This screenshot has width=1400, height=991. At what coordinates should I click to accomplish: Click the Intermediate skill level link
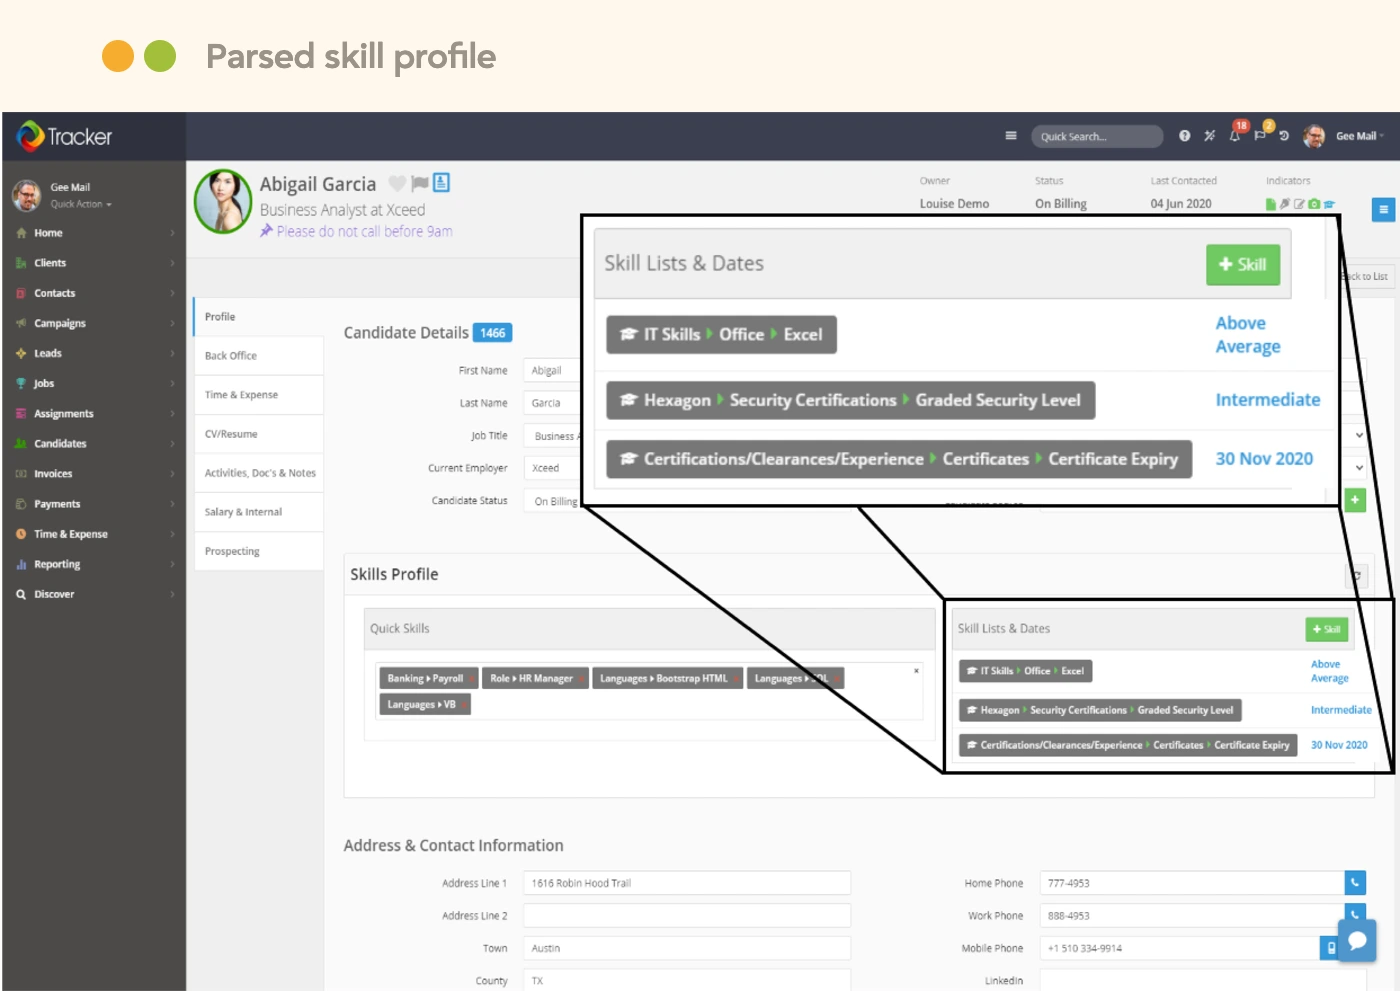(1341, 710)
